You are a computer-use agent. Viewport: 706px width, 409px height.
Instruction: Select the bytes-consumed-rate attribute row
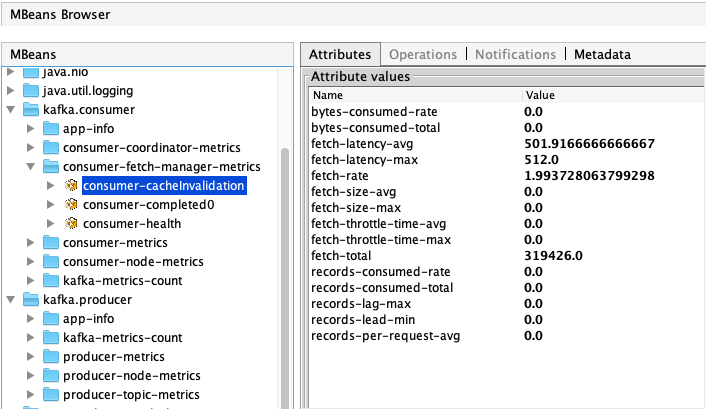click(x=507, y=112)
